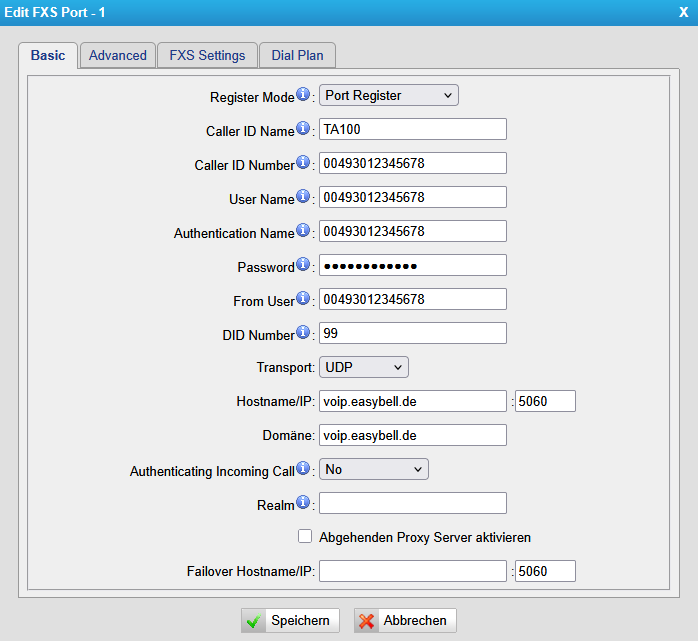
Task: Click the Abbrechen button
Action: click(x=403, y=621)
